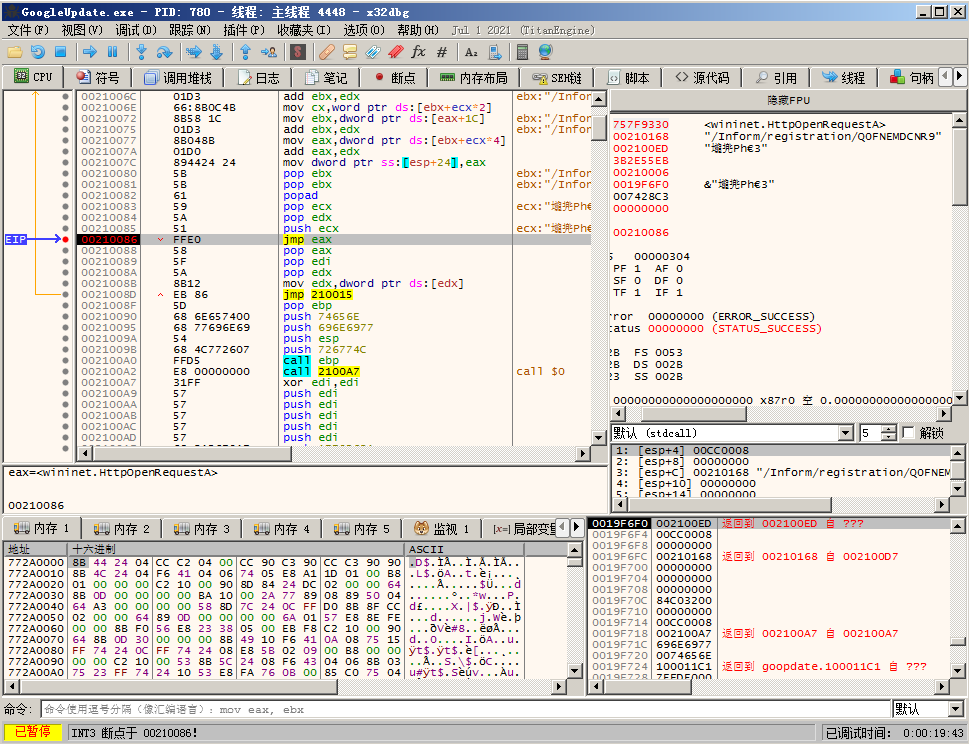Switch to the 断点 tab
This screenshot has height=744, width=969.
(395, 77)
